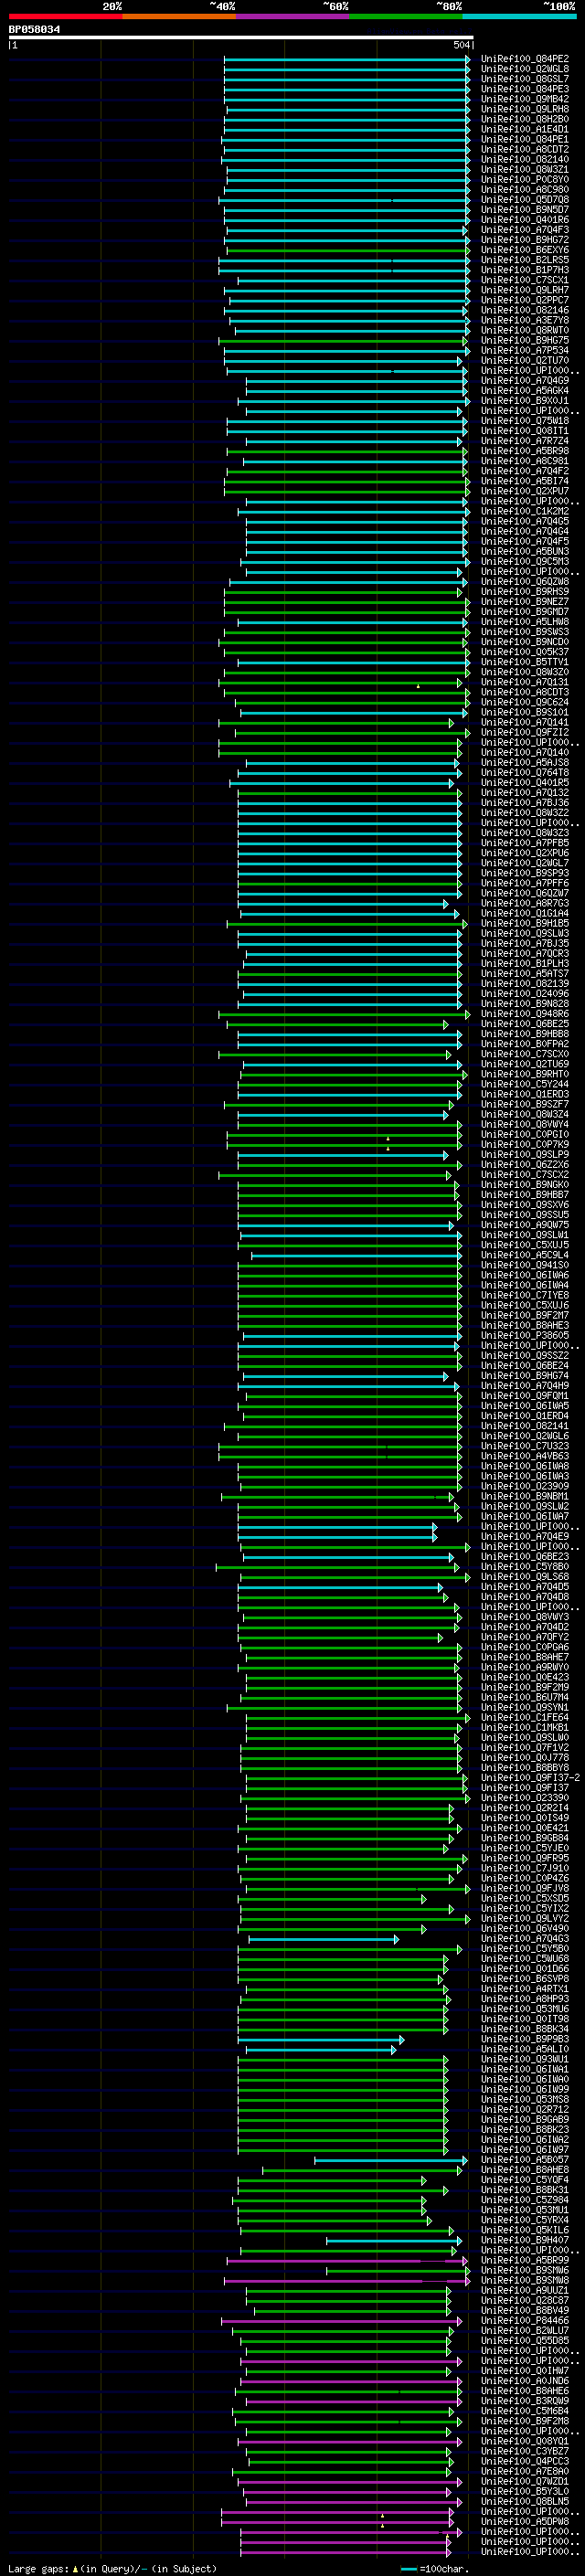The height and width of the screenshot is (2576, 585).
Task: Click hit label UniRef100_B9H407
Action: [525, 2240]
